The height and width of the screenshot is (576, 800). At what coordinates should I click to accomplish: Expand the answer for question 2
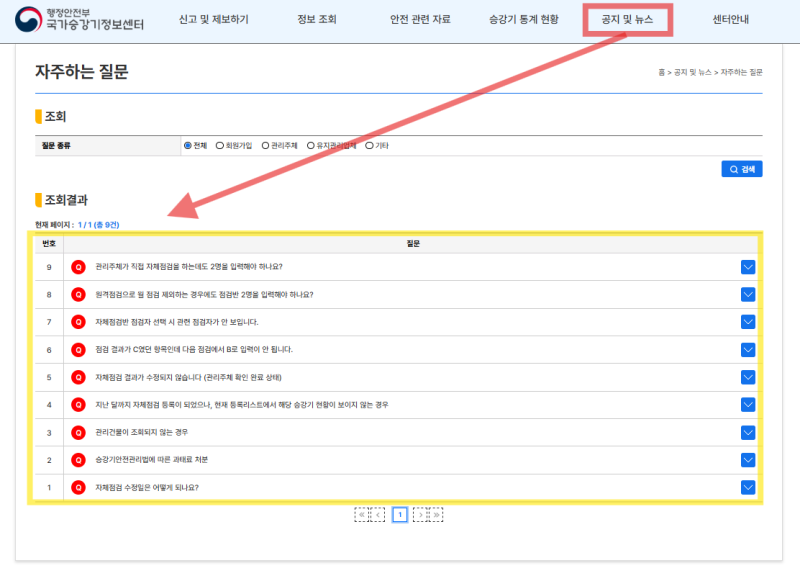pos(748,460)
